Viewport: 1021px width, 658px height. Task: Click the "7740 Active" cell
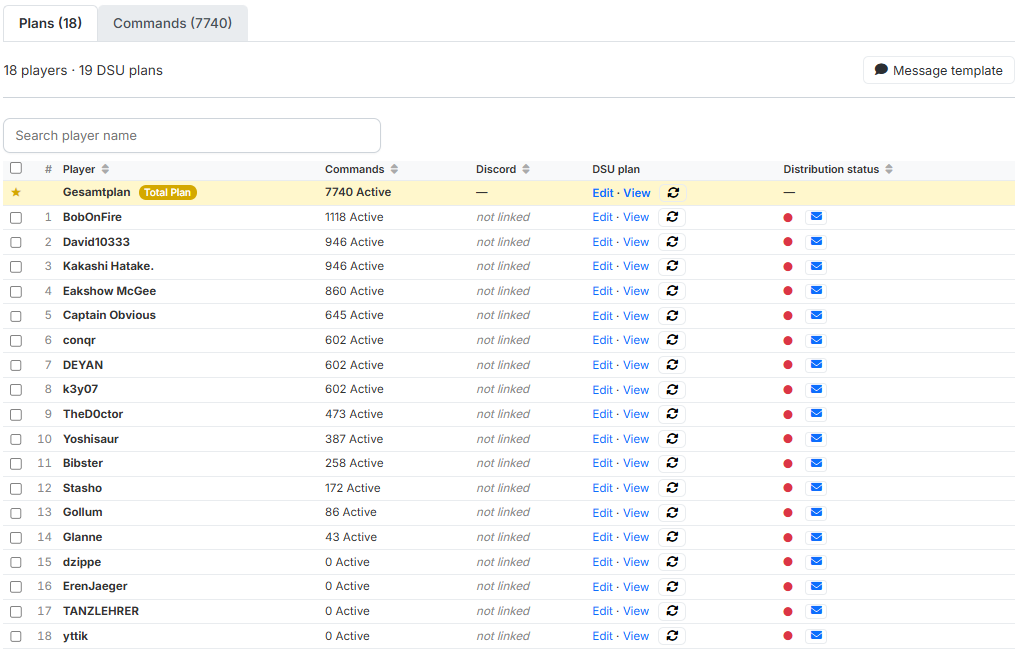(358, 192)
